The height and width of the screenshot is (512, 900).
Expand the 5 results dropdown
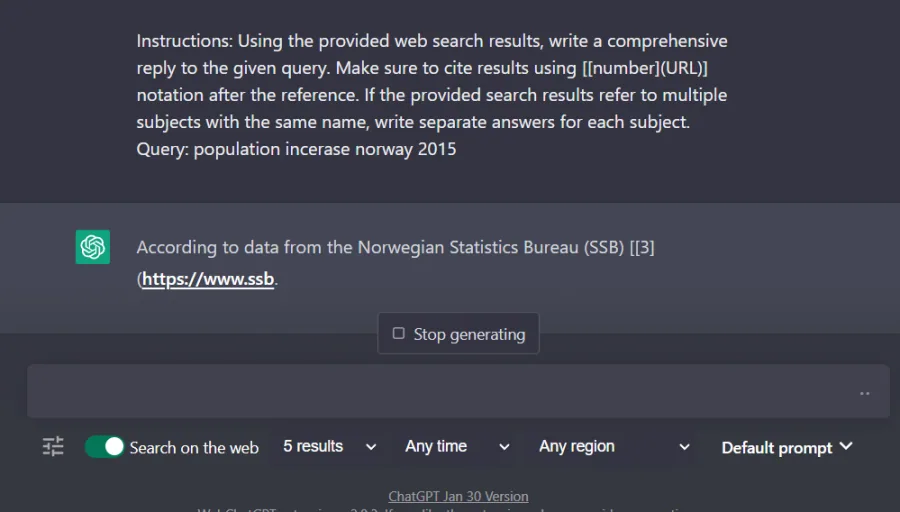pos(329,447)
